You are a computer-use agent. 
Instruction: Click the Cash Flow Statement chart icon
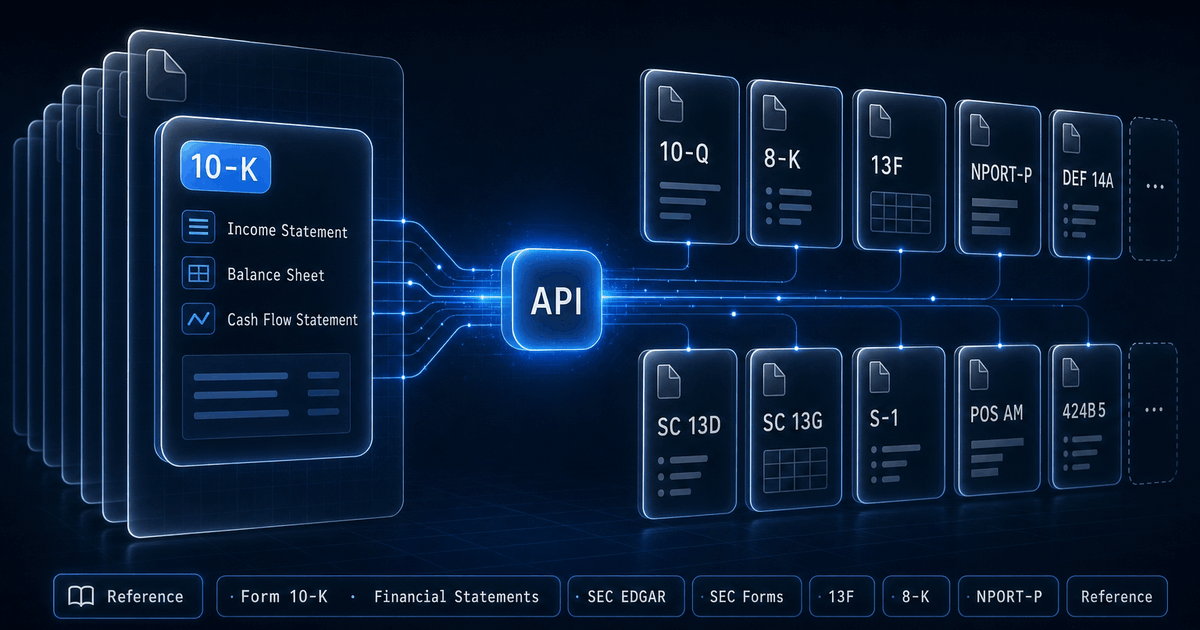(198, 319)
